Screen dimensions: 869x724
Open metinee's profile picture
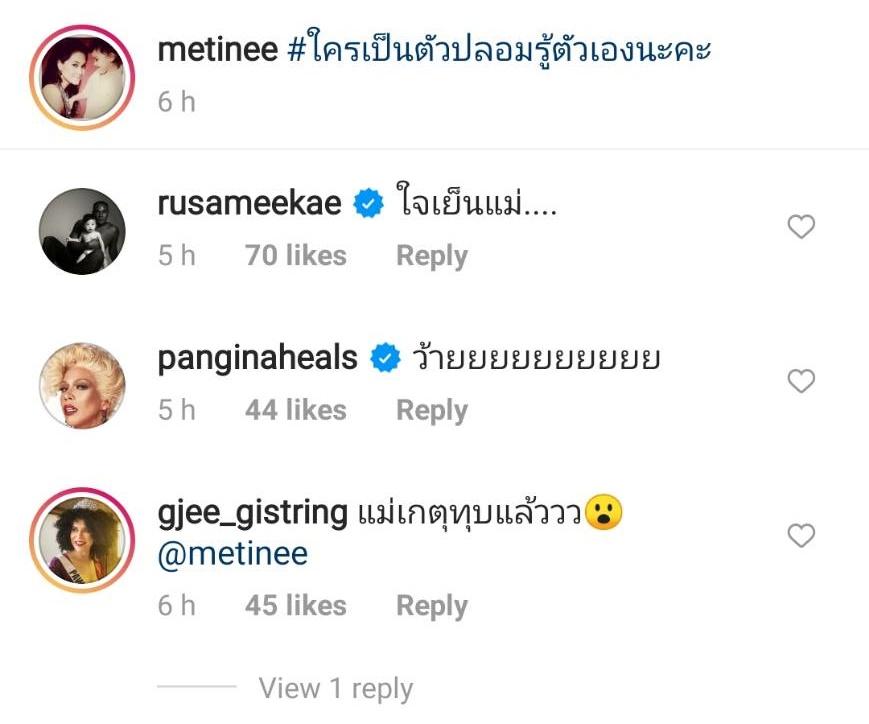click(82, 74)
